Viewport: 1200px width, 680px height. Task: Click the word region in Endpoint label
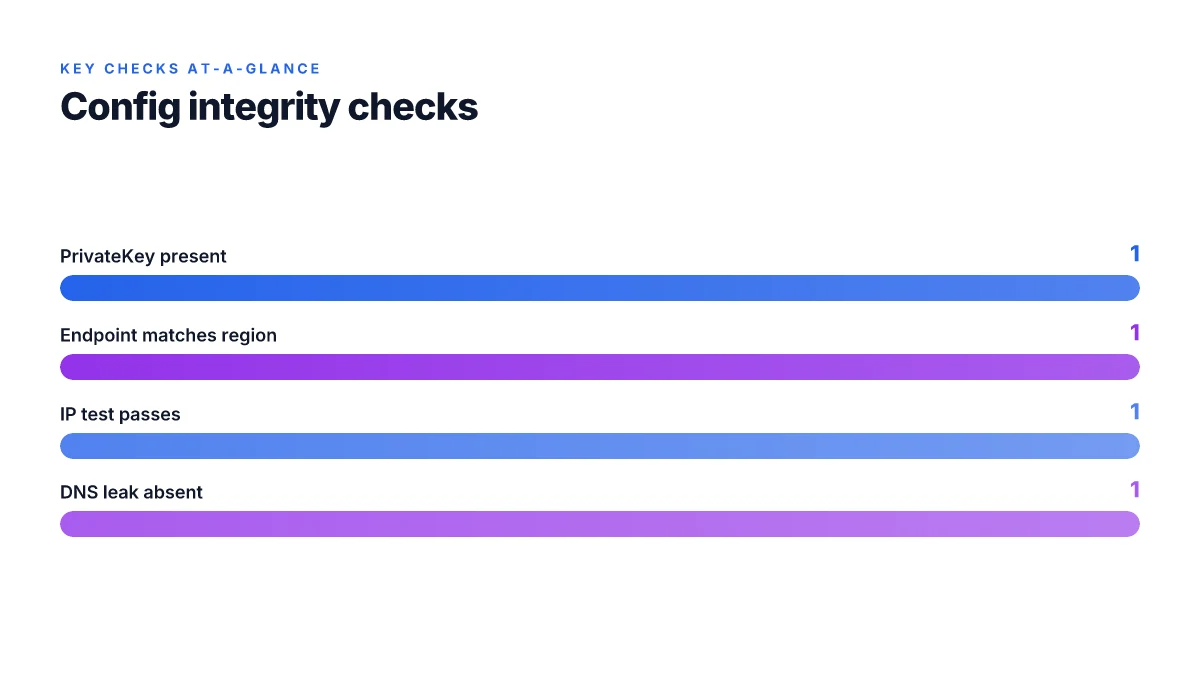click(251, 336)
